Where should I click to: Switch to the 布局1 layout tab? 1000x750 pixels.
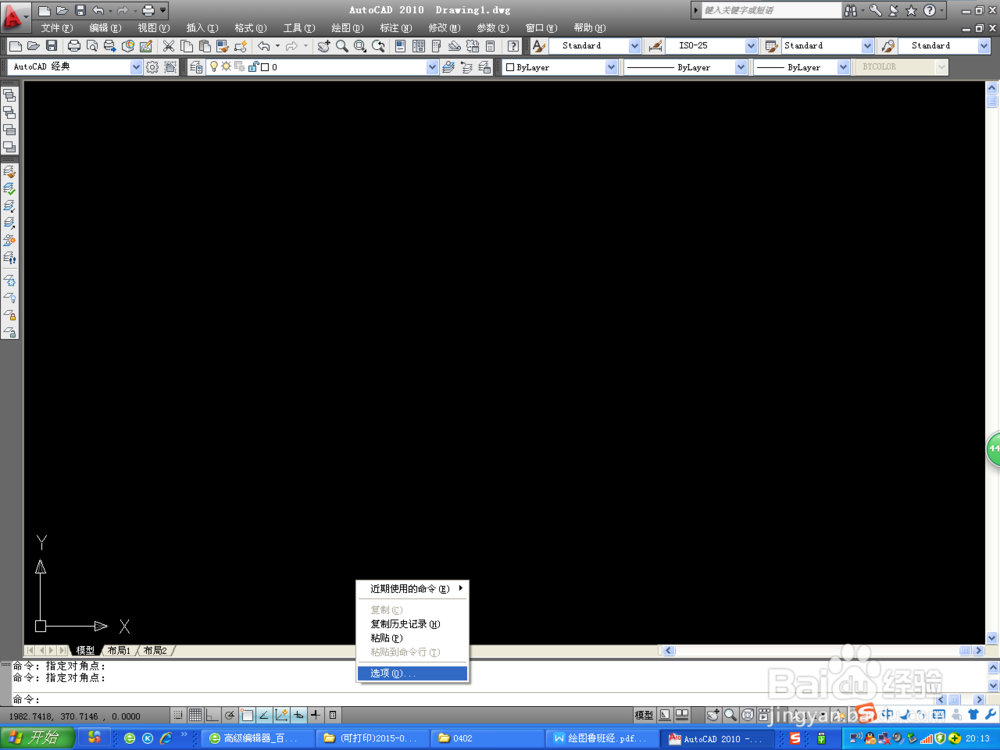tap(119, 651)
